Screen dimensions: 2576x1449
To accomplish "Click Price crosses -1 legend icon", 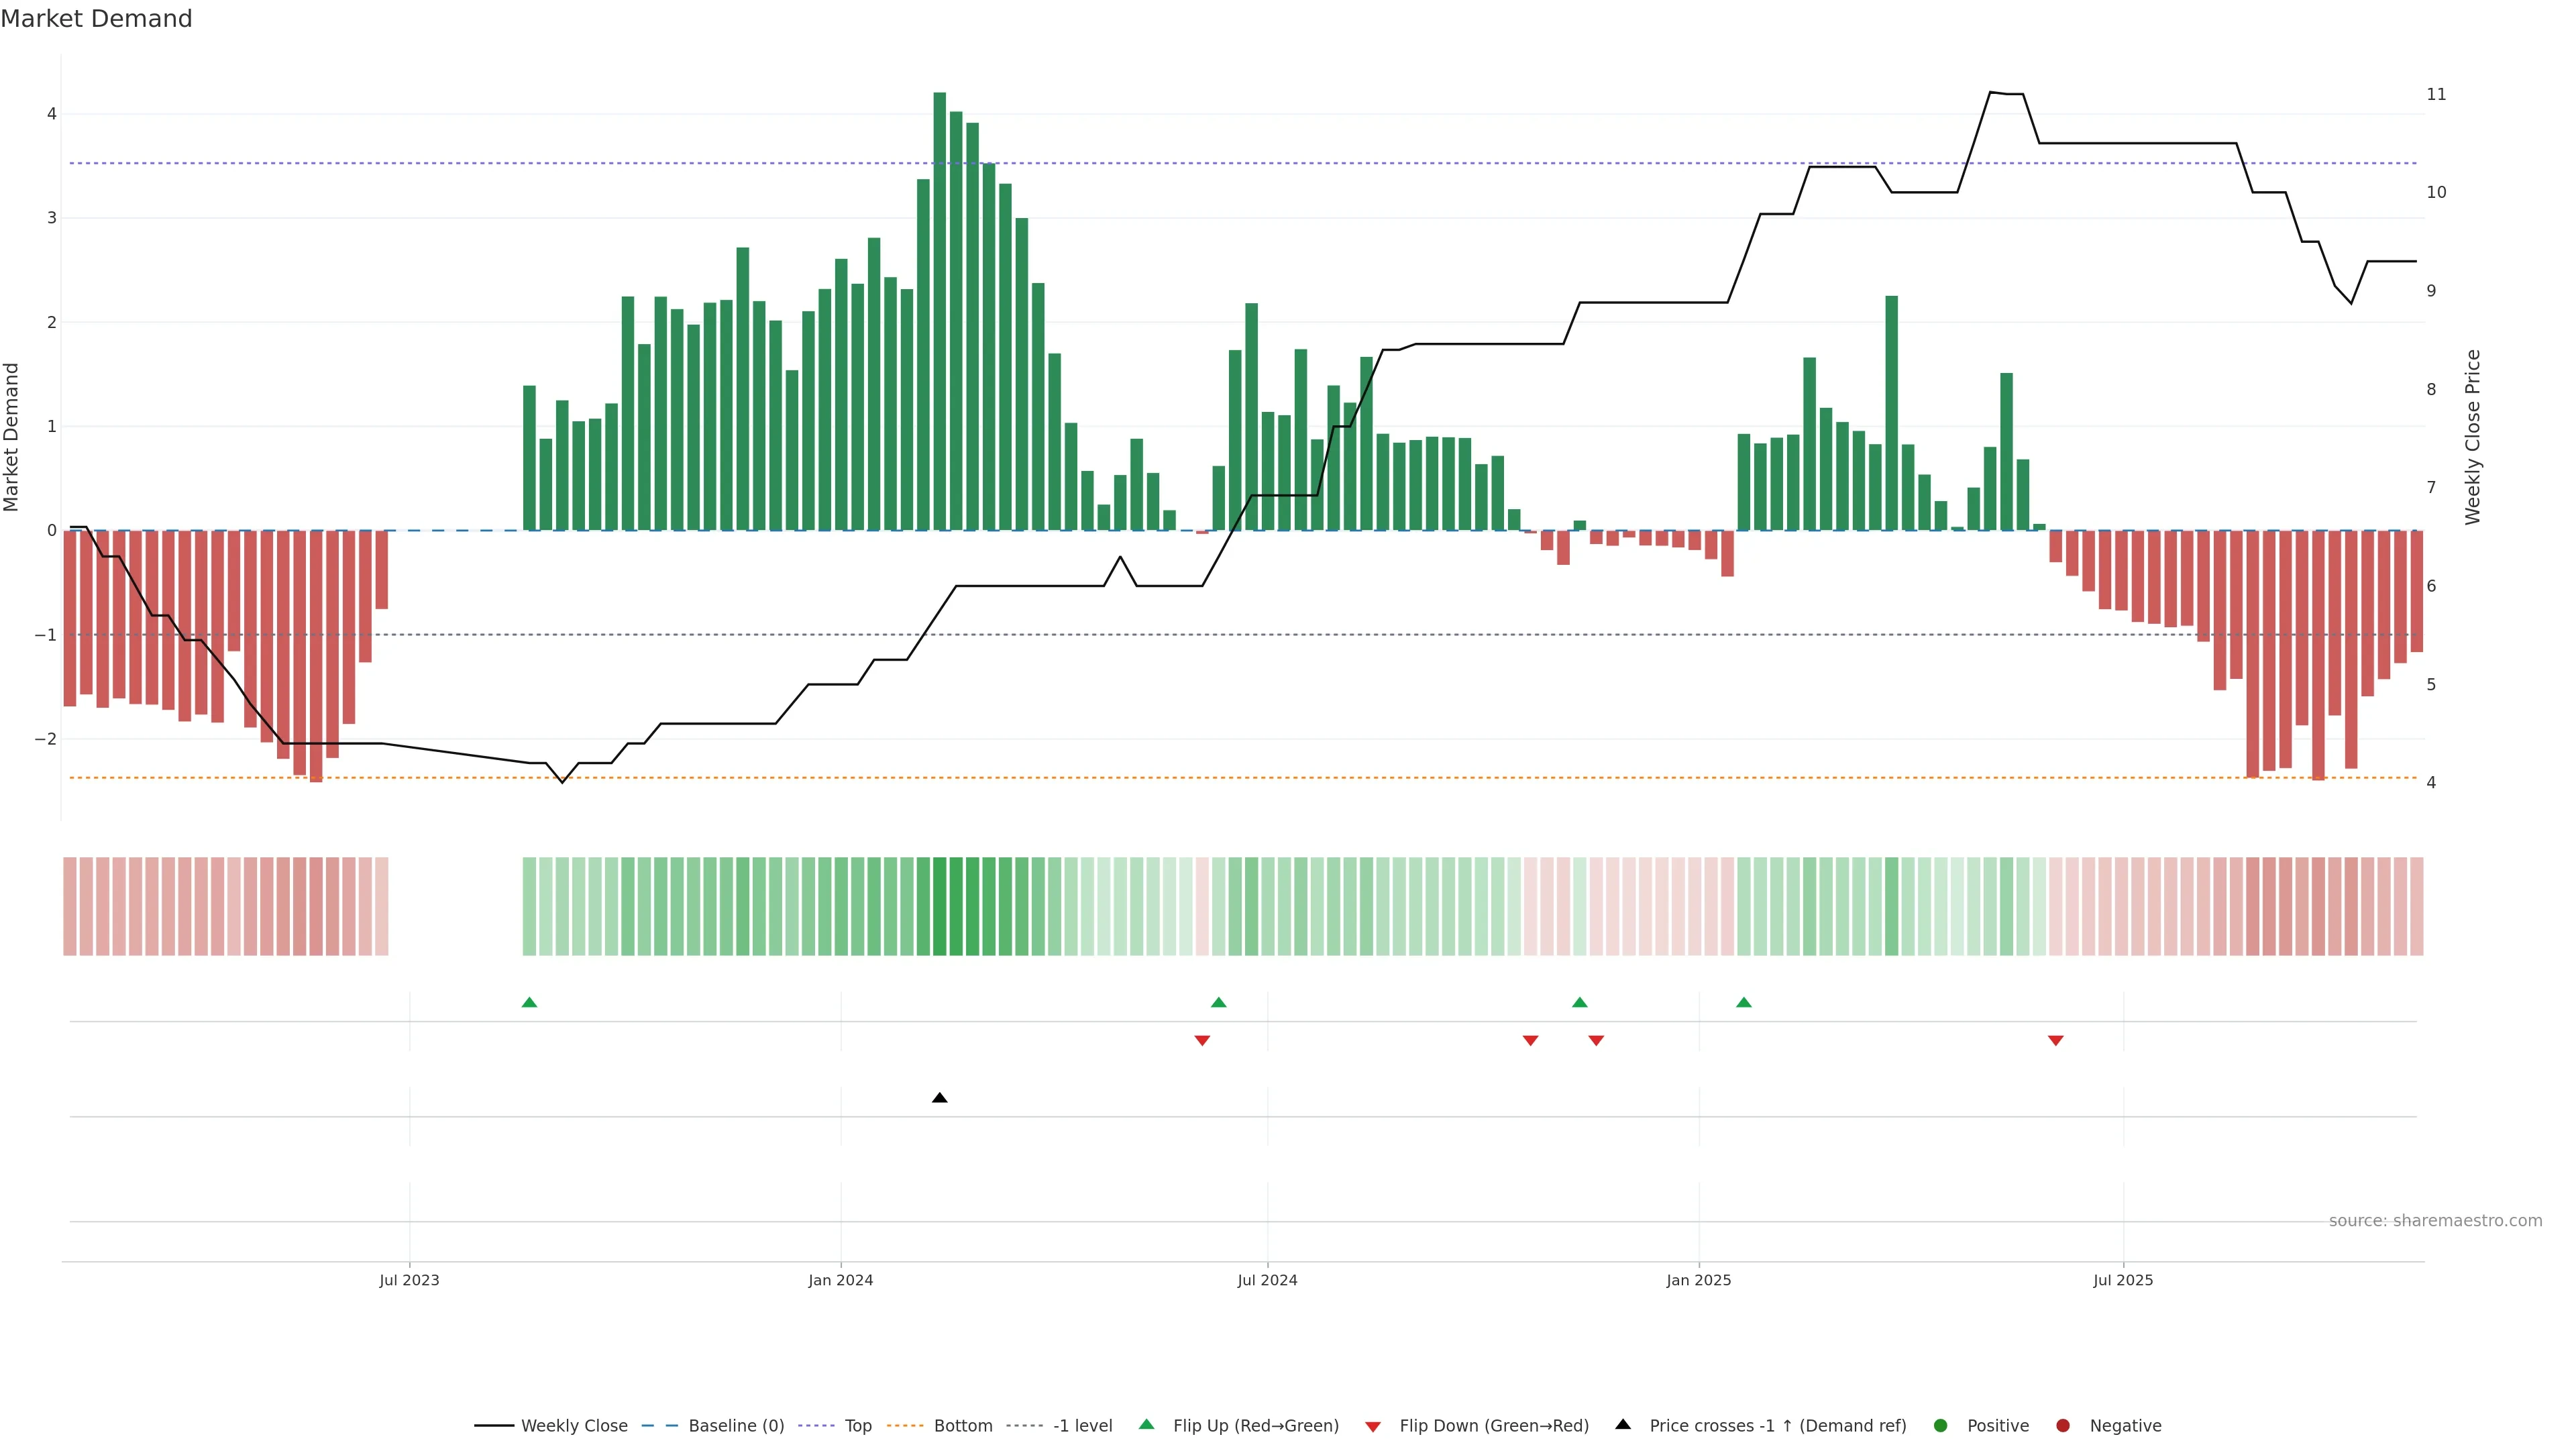I will [x=1622, y=1425].
